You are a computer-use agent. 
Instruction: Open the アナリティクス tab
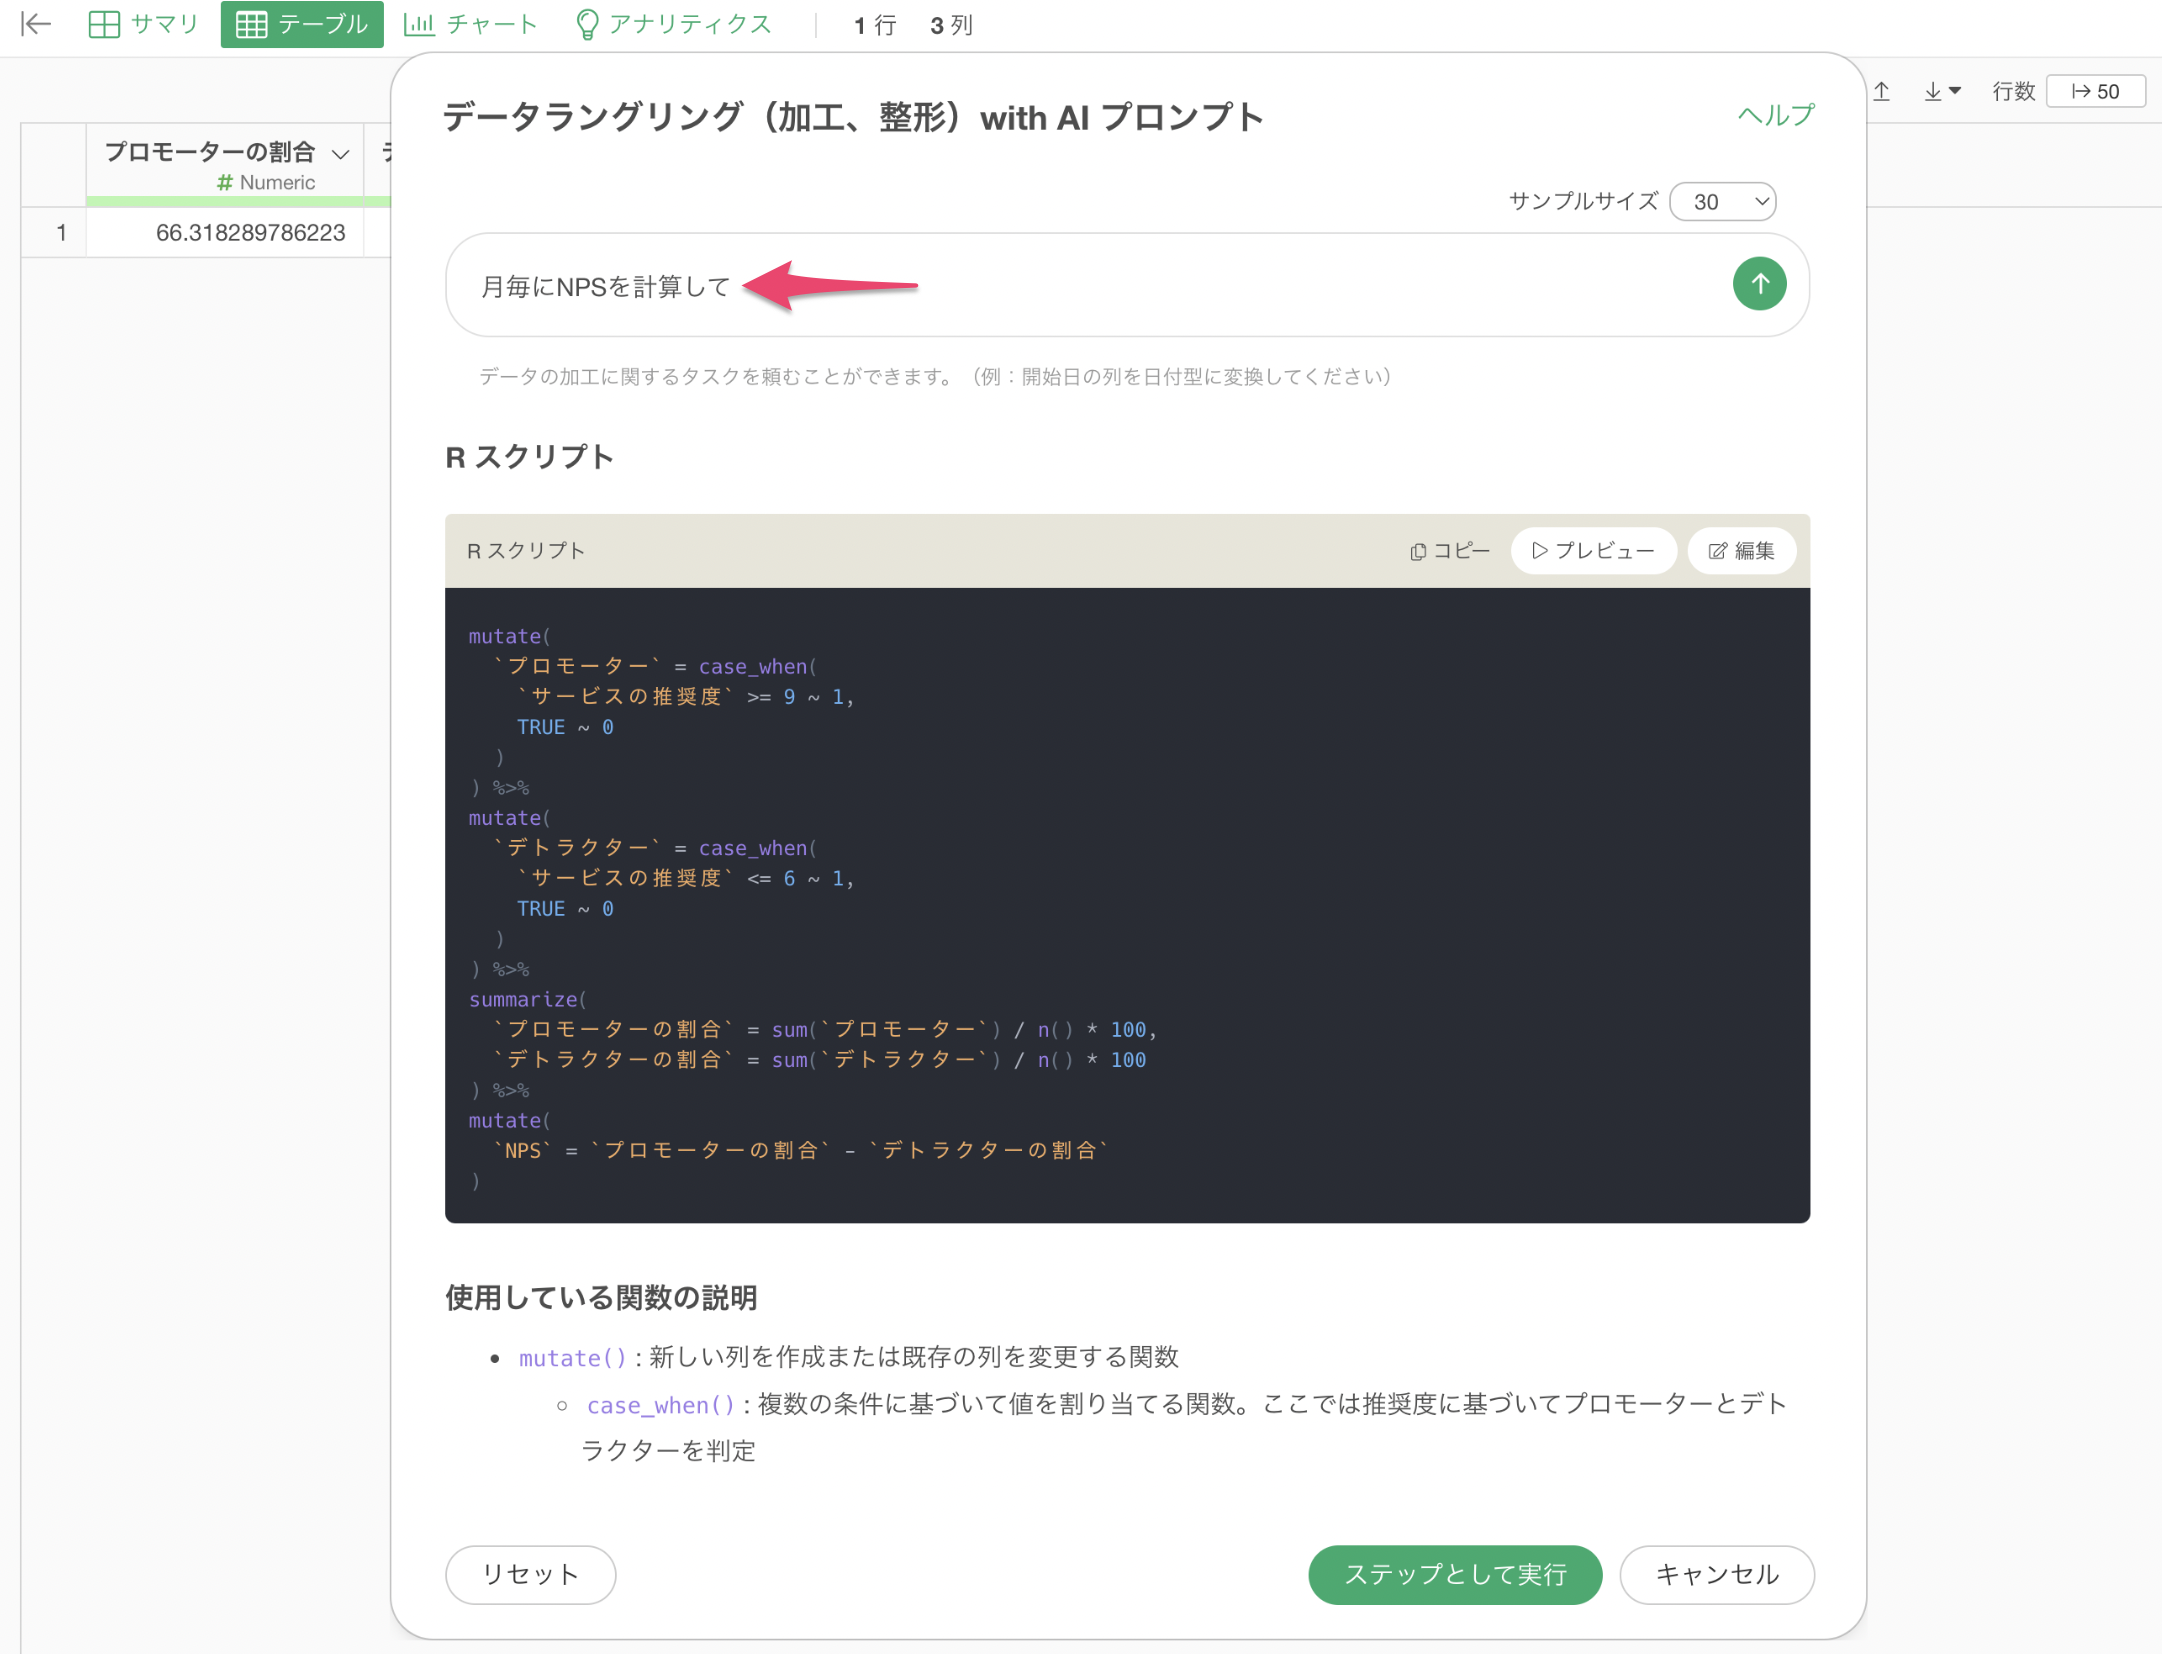(674, 24)
